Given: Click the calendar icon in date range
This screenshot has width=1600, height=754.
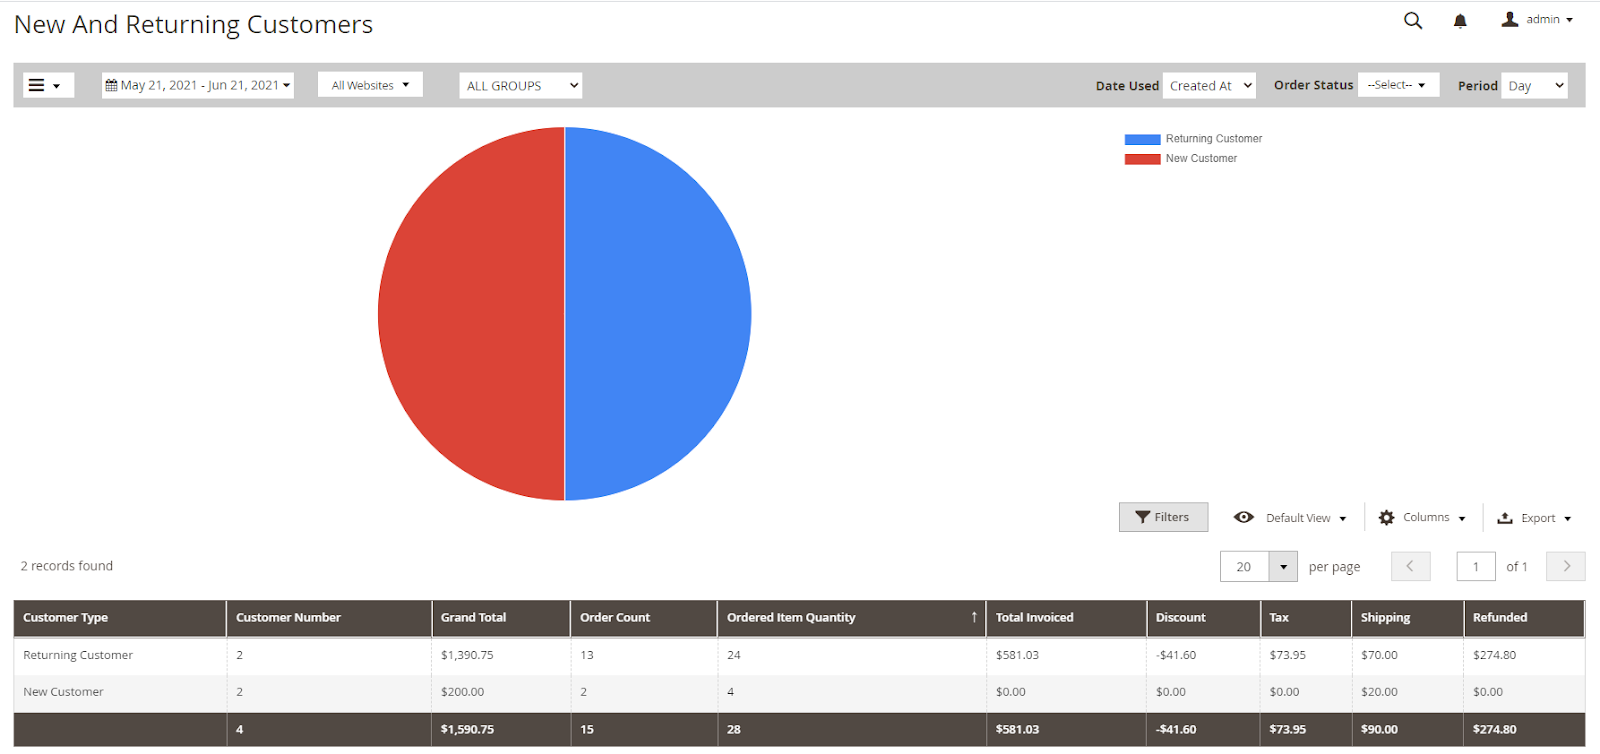Looking at the screenshot, I should pos(111,85).
